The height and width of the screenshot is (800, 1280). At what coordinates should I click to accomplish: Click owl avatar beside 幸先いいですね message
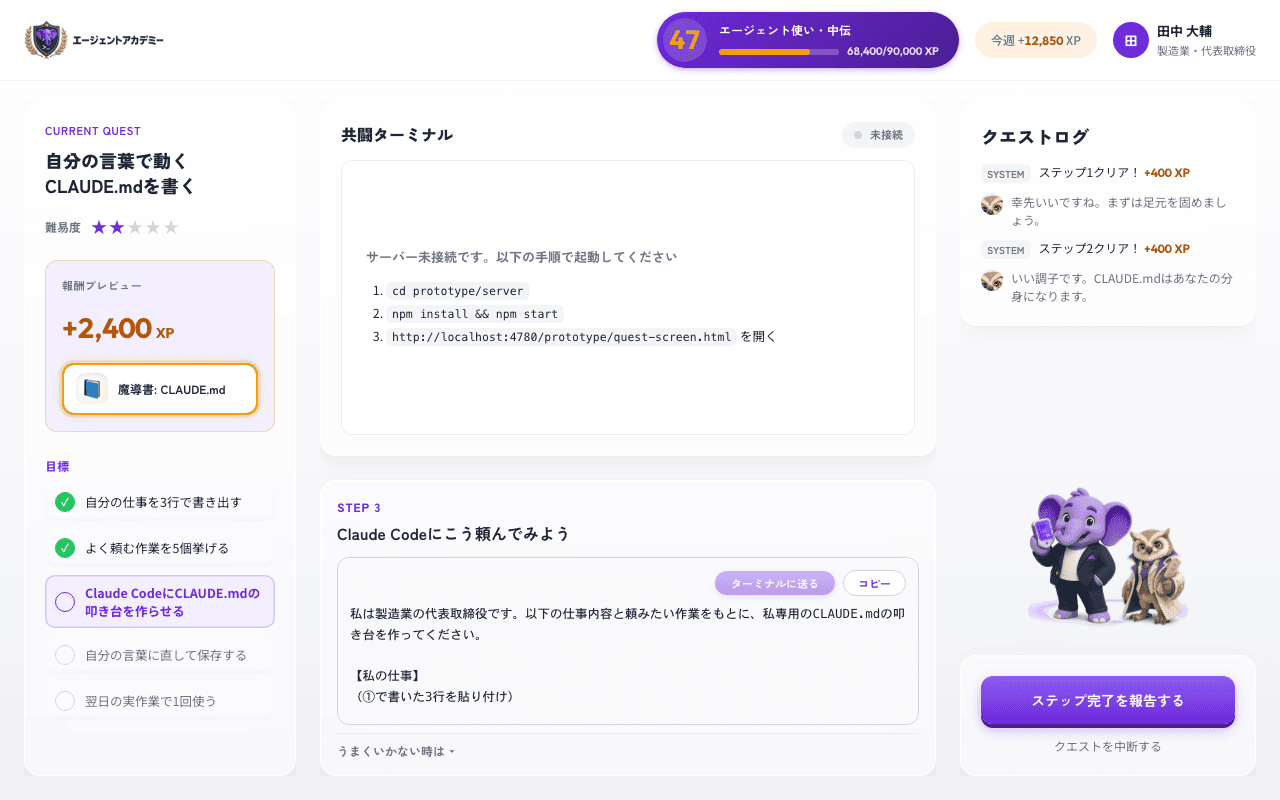pos(992,204)
